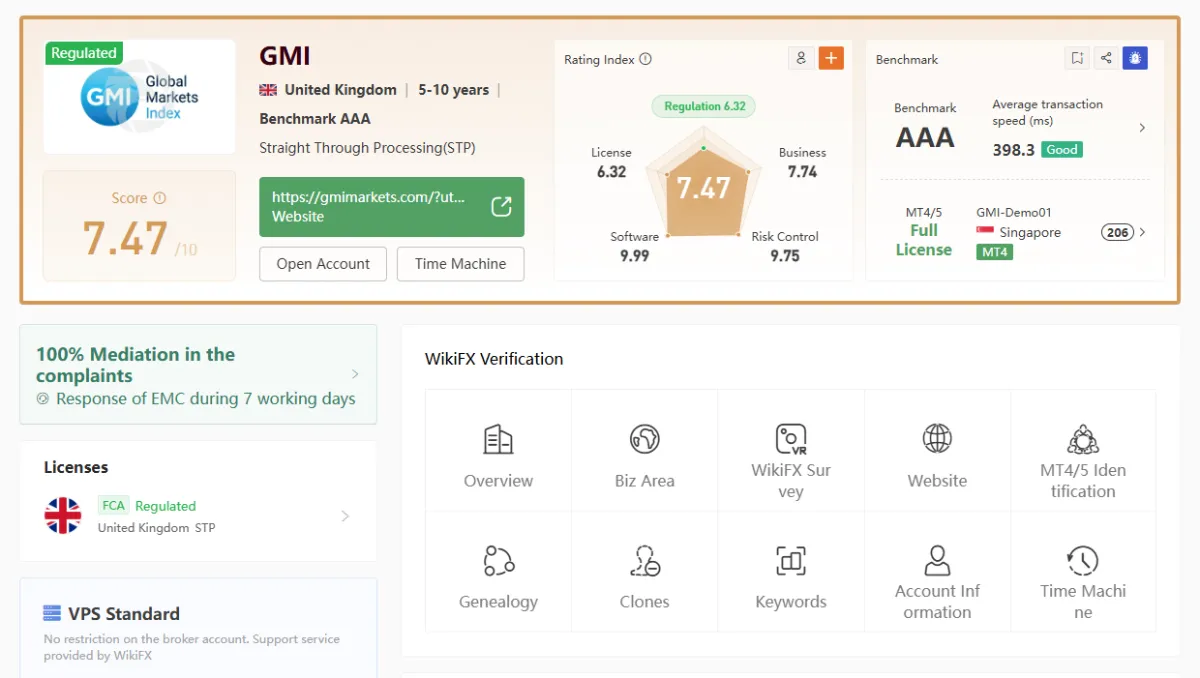Click the Open Account button
Image resolution: width=1200 pixels, height=678 pixels.
click(x=323, y=264)
